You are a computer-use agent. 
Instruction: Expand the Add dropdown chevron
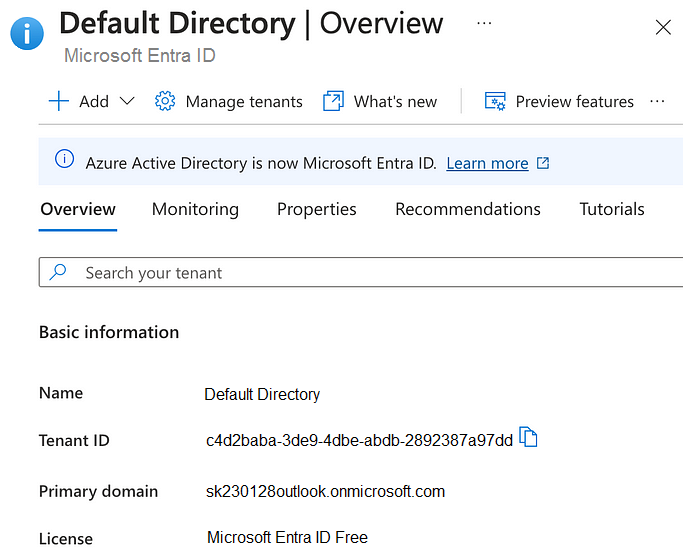coord(126,101)
